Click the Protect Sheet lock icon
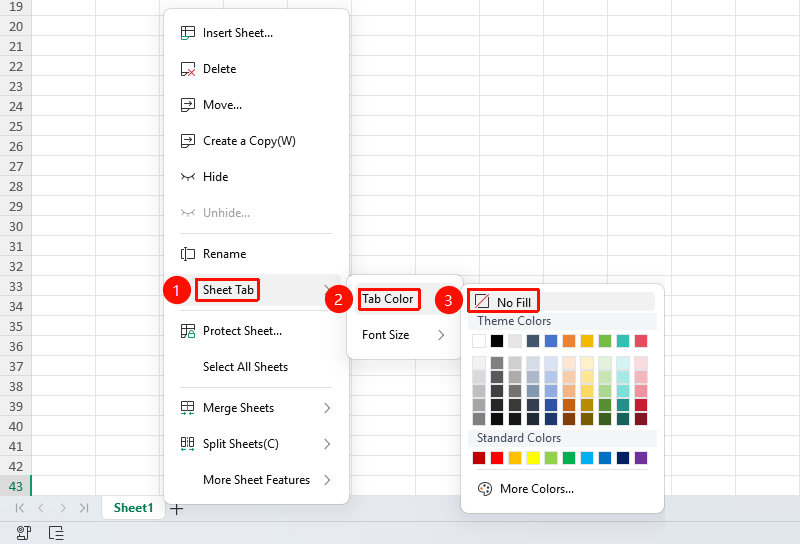Image resolution: width=800 pixels, height=544 pixels. (188, 331)
